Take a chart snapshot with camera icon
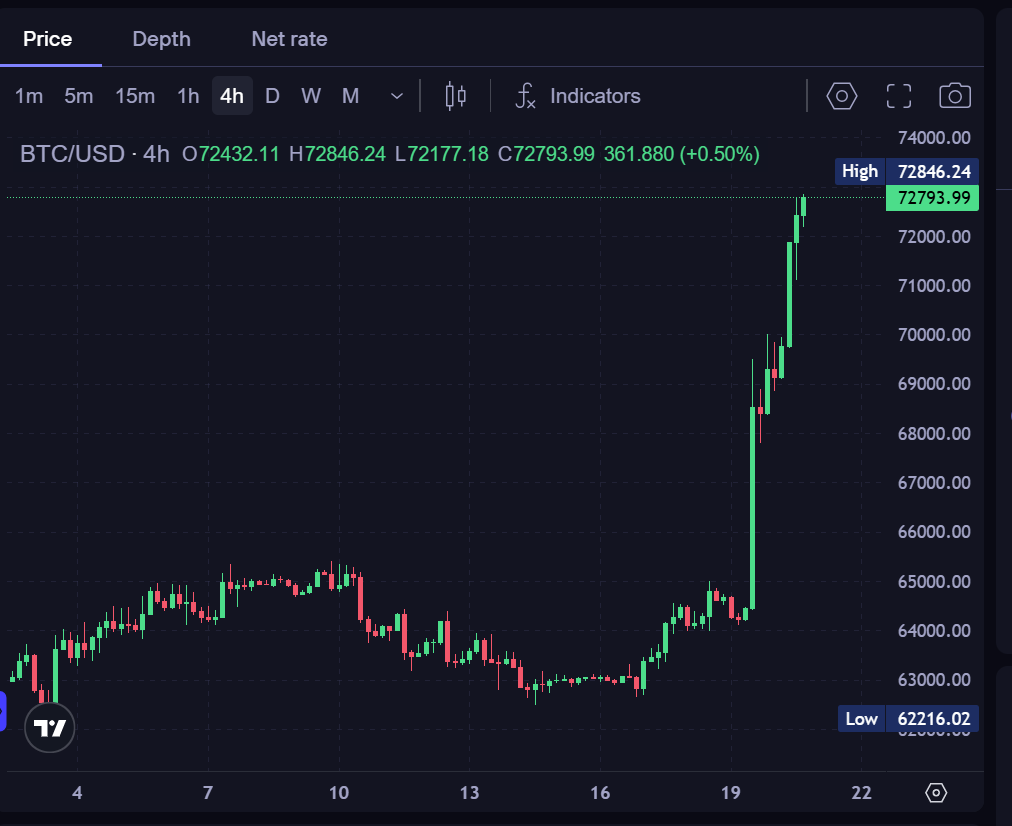This screenshot has width=1012, height=826. point(955,96)
